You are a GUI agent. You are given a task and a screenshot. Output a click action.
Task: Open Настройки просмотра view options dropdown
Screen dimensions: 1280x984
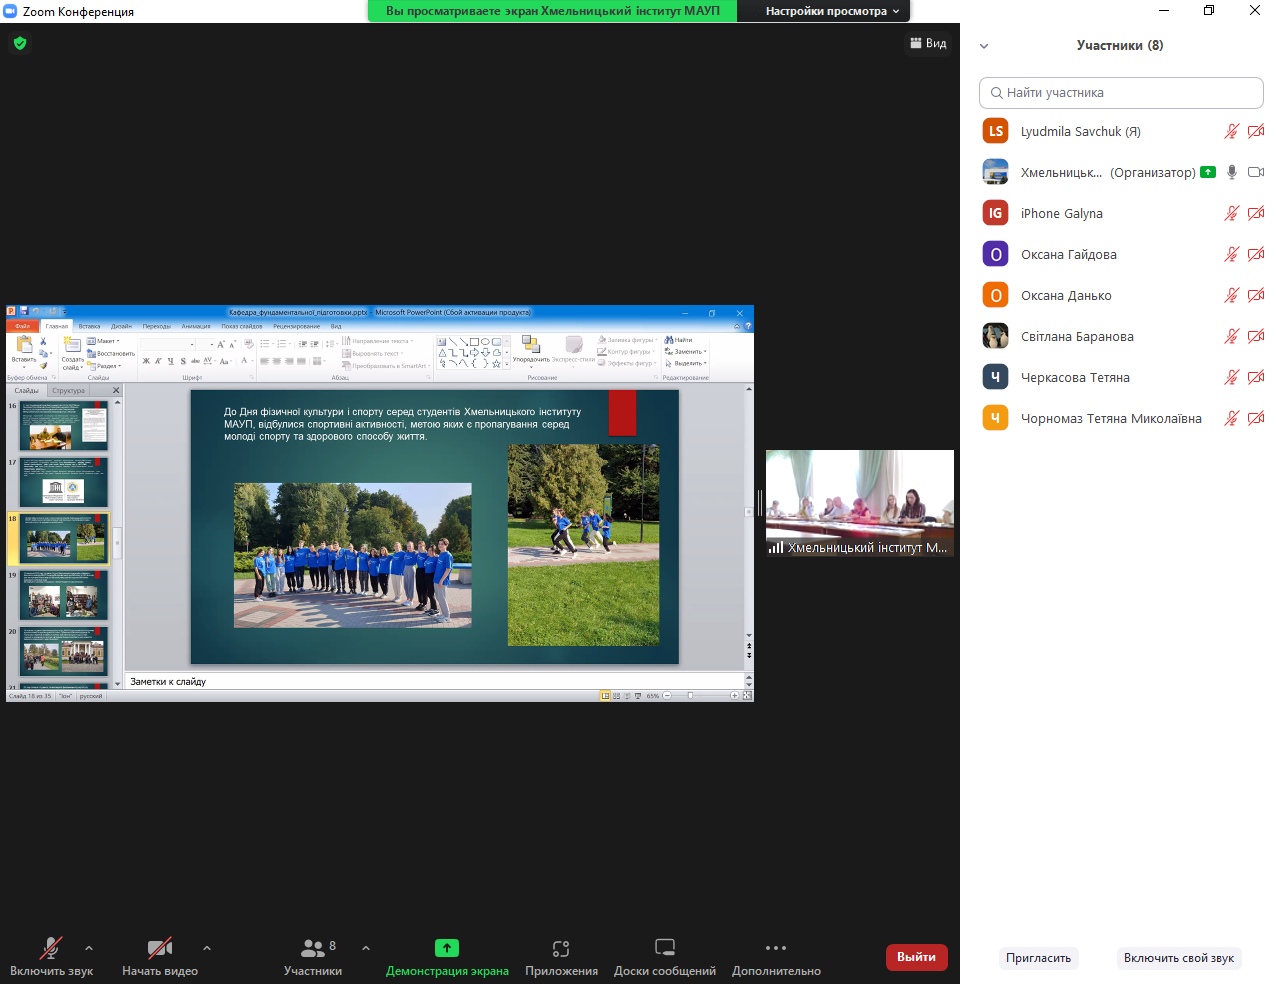832,11
